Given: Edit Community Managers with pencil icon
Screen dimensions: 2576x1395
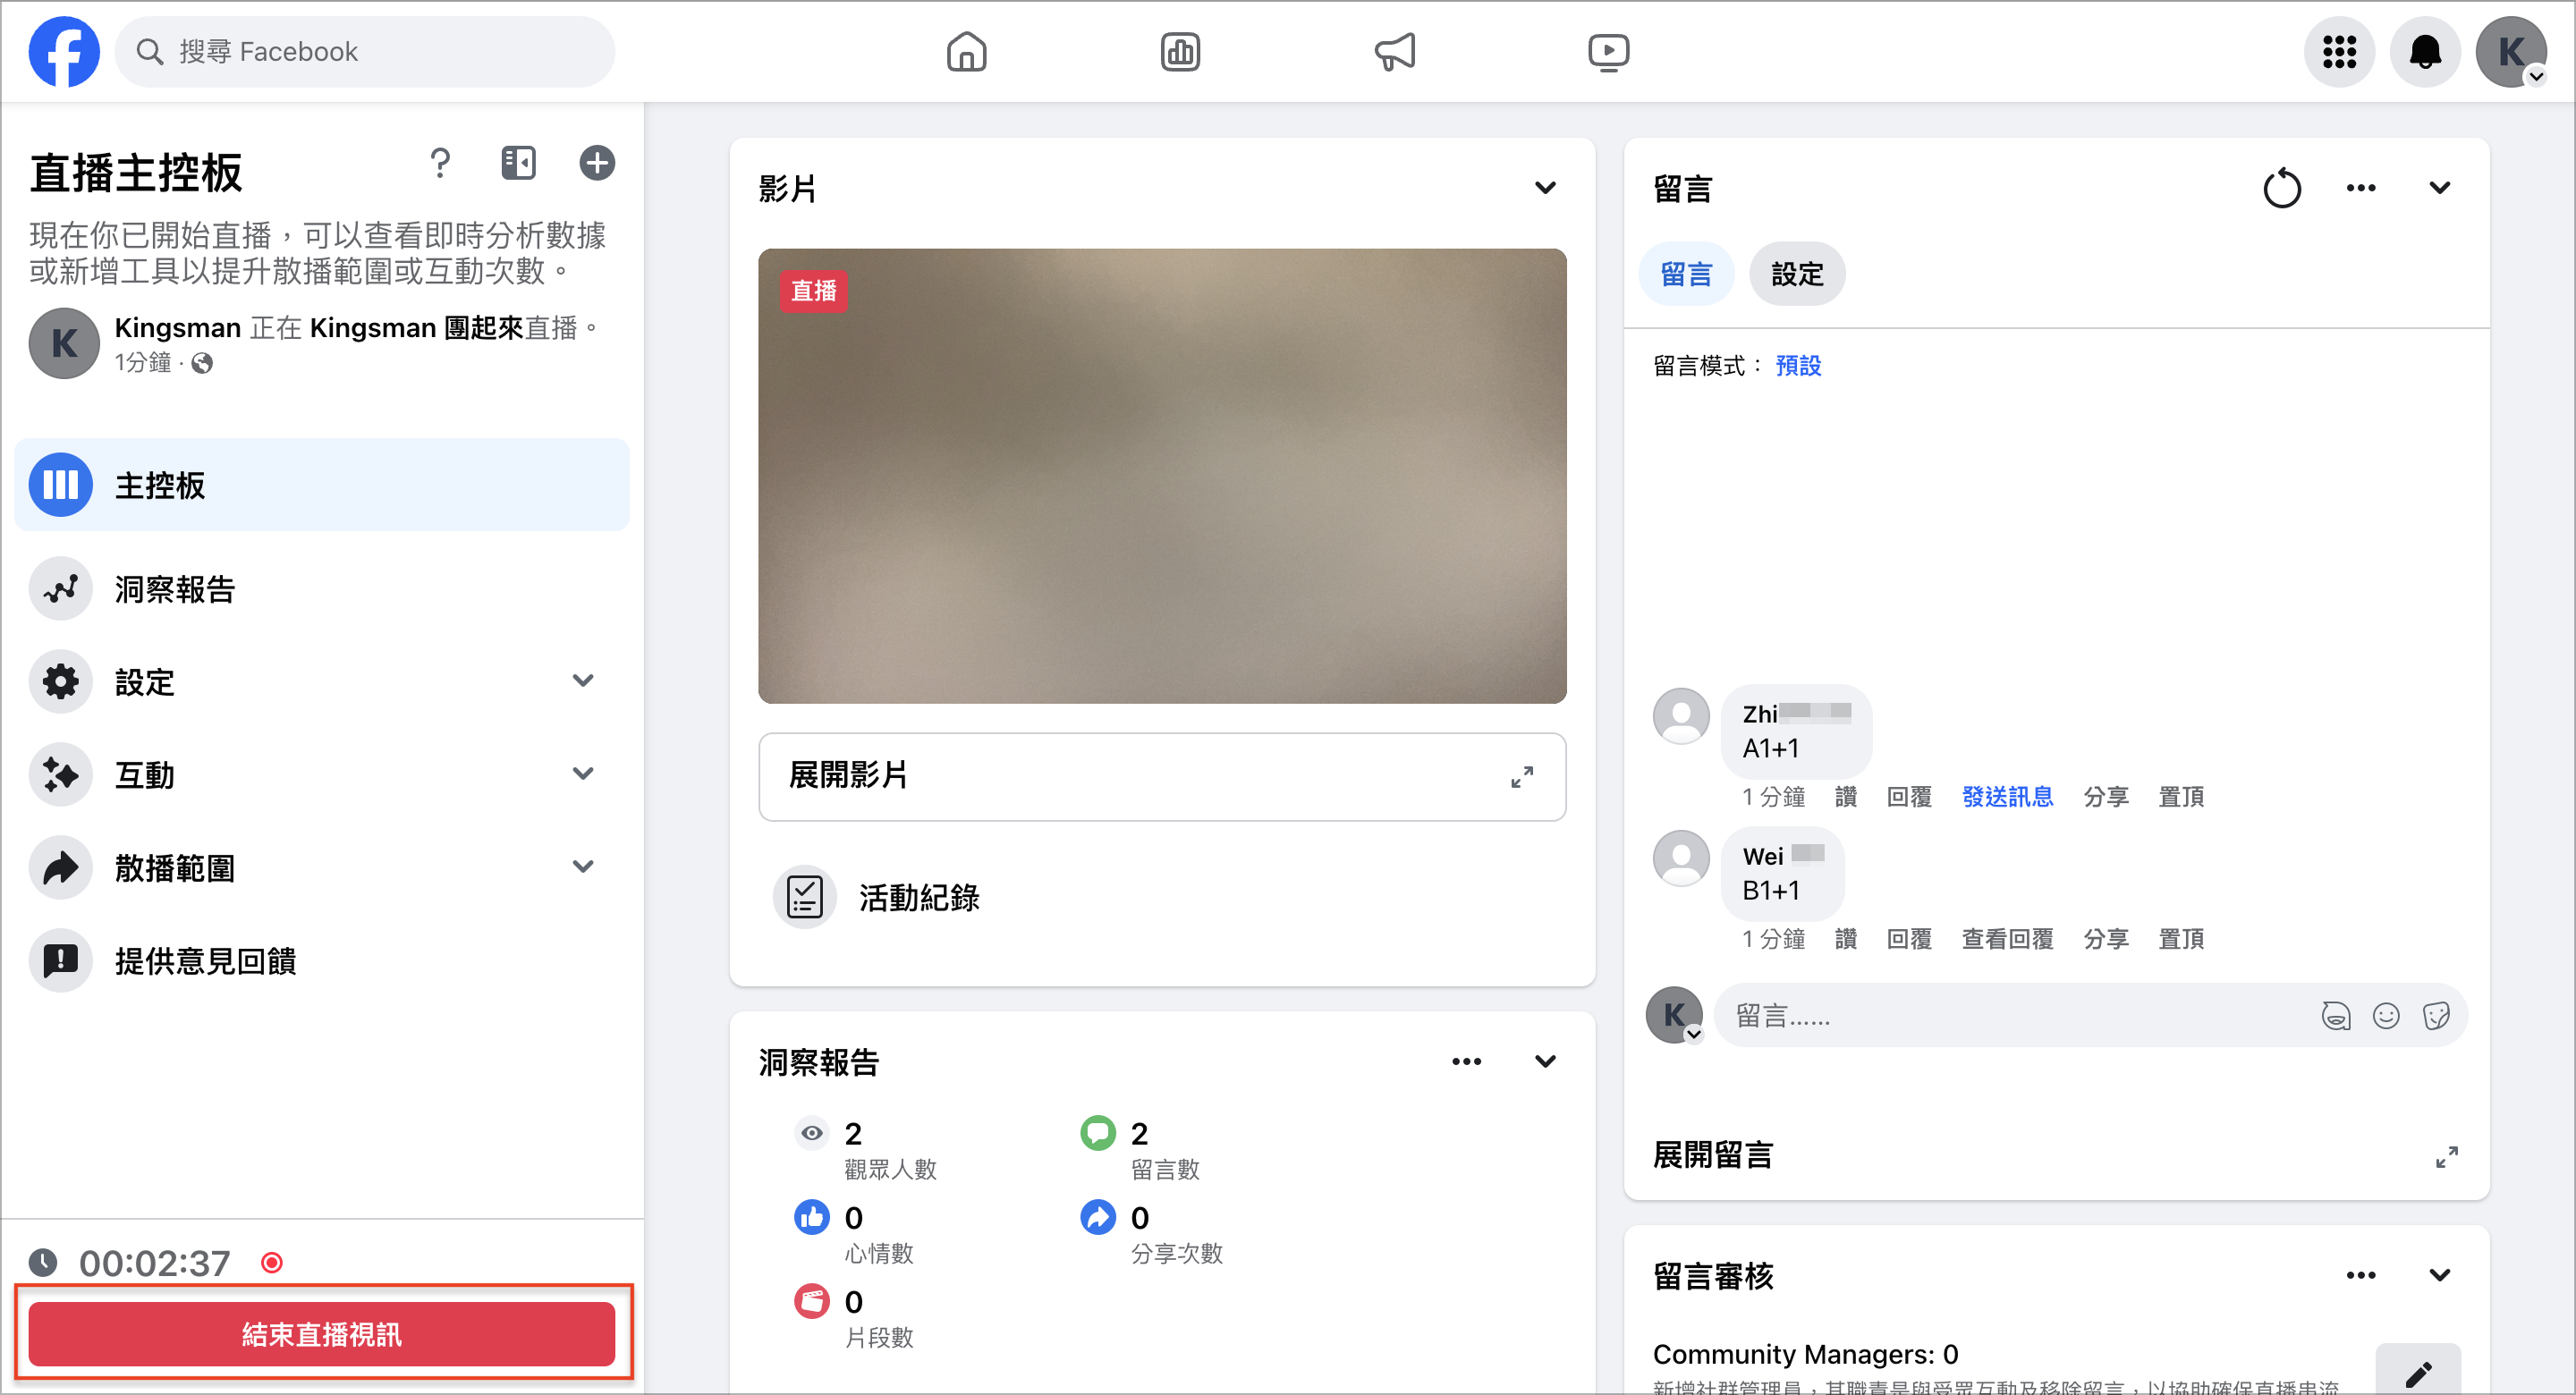Looking at the screenshot, I should 2418,1374.
